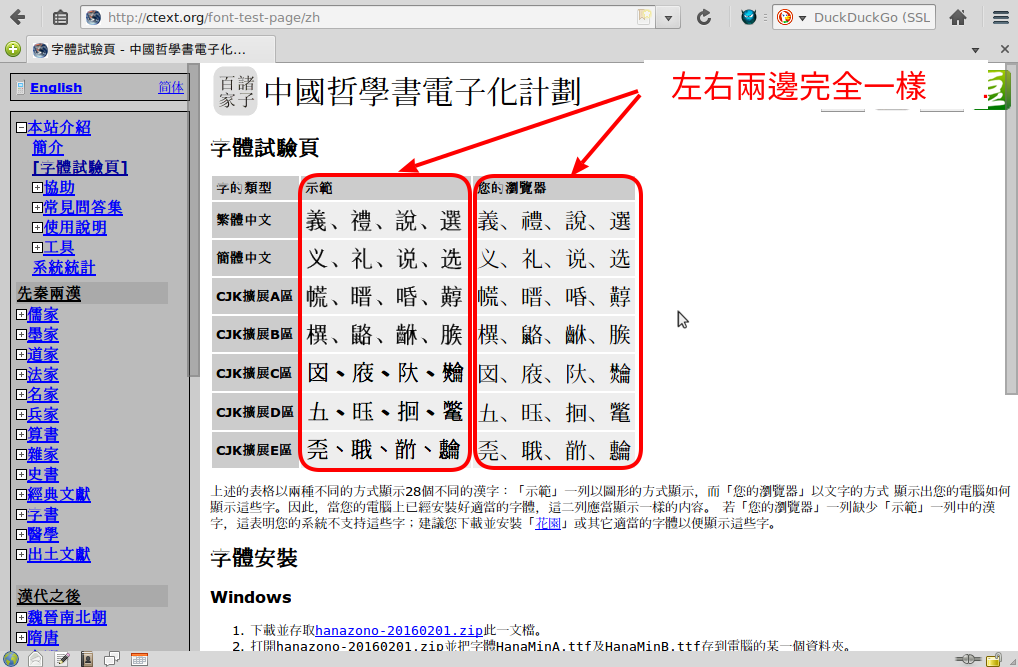The height and width of the screenshot is (667, 1018).
Task: Open the URL history dropdown arrow
Action: pyautogui.click(x=667, y=18)
